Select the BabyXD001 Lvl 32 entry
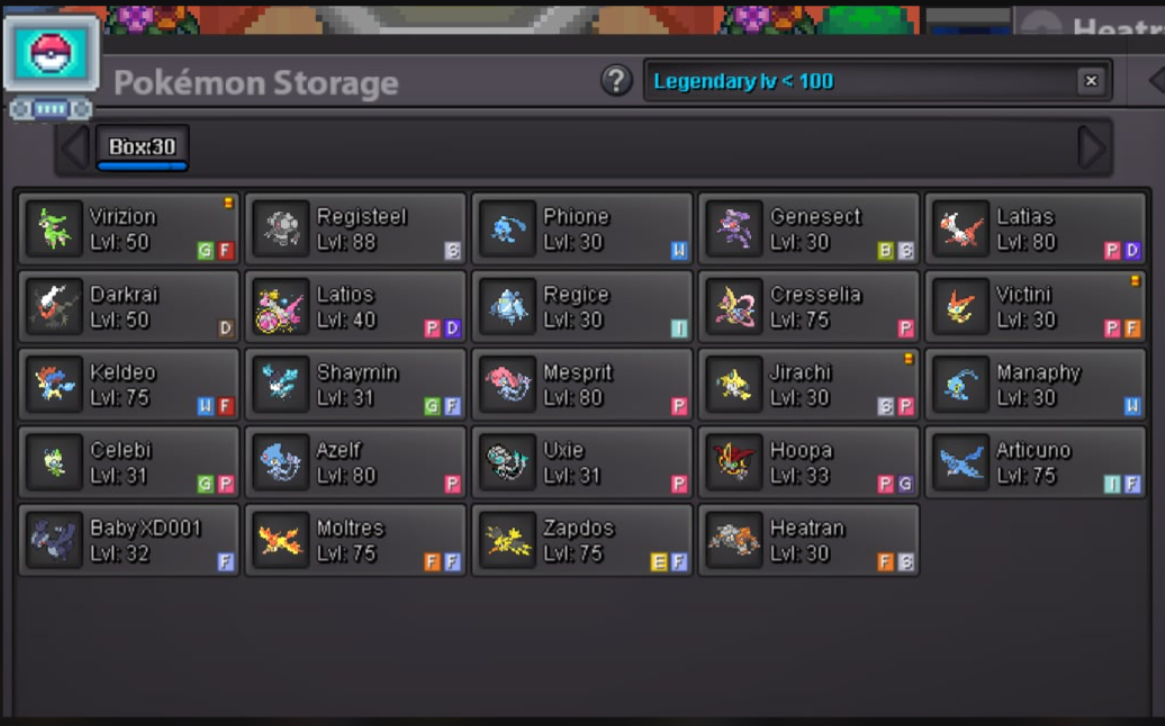Image resolution: width=1165 pixels, height=726 pixels. point(129,540)
